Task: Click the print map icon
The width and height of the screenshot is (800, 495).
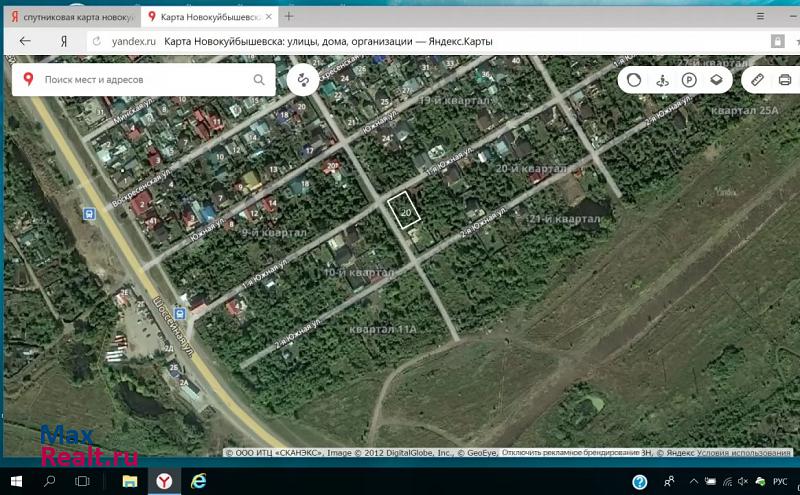Action: pyautogui.click(x=784, y=80)
